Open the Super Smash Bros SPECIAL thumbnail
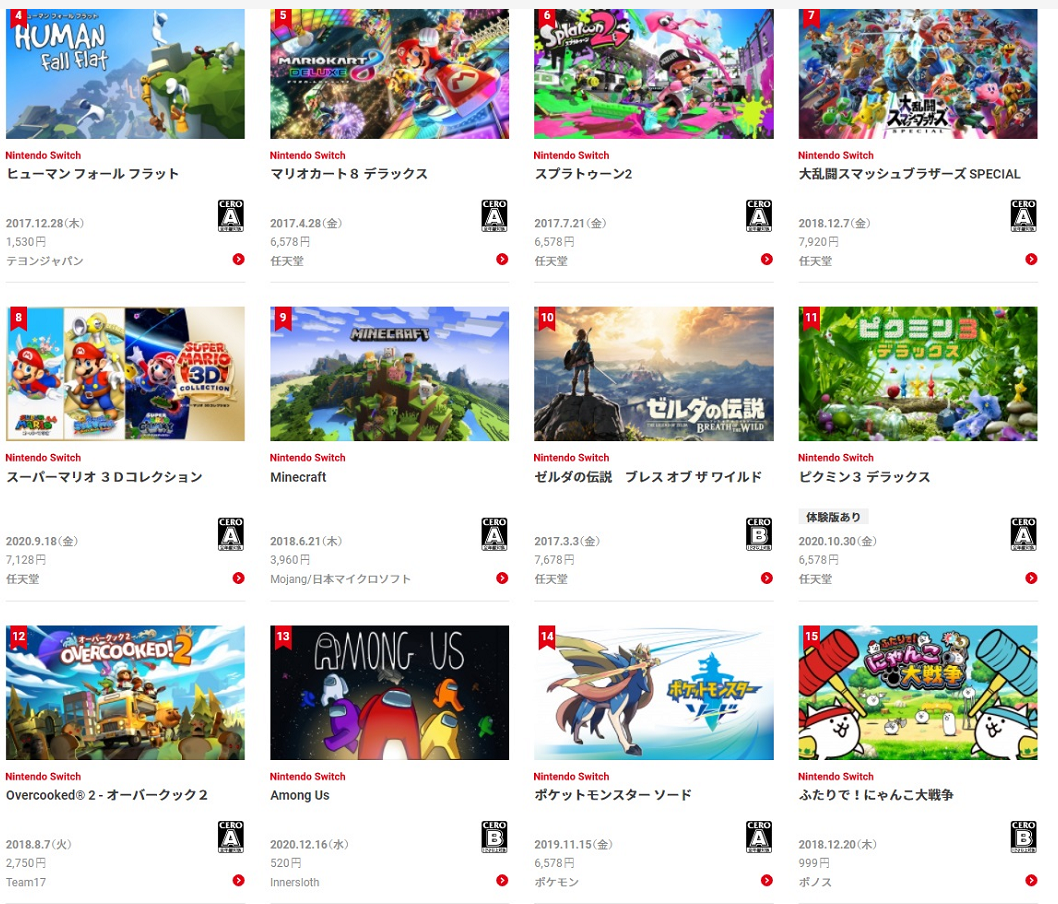The image size is (1058, 904). tap(918, 74)
